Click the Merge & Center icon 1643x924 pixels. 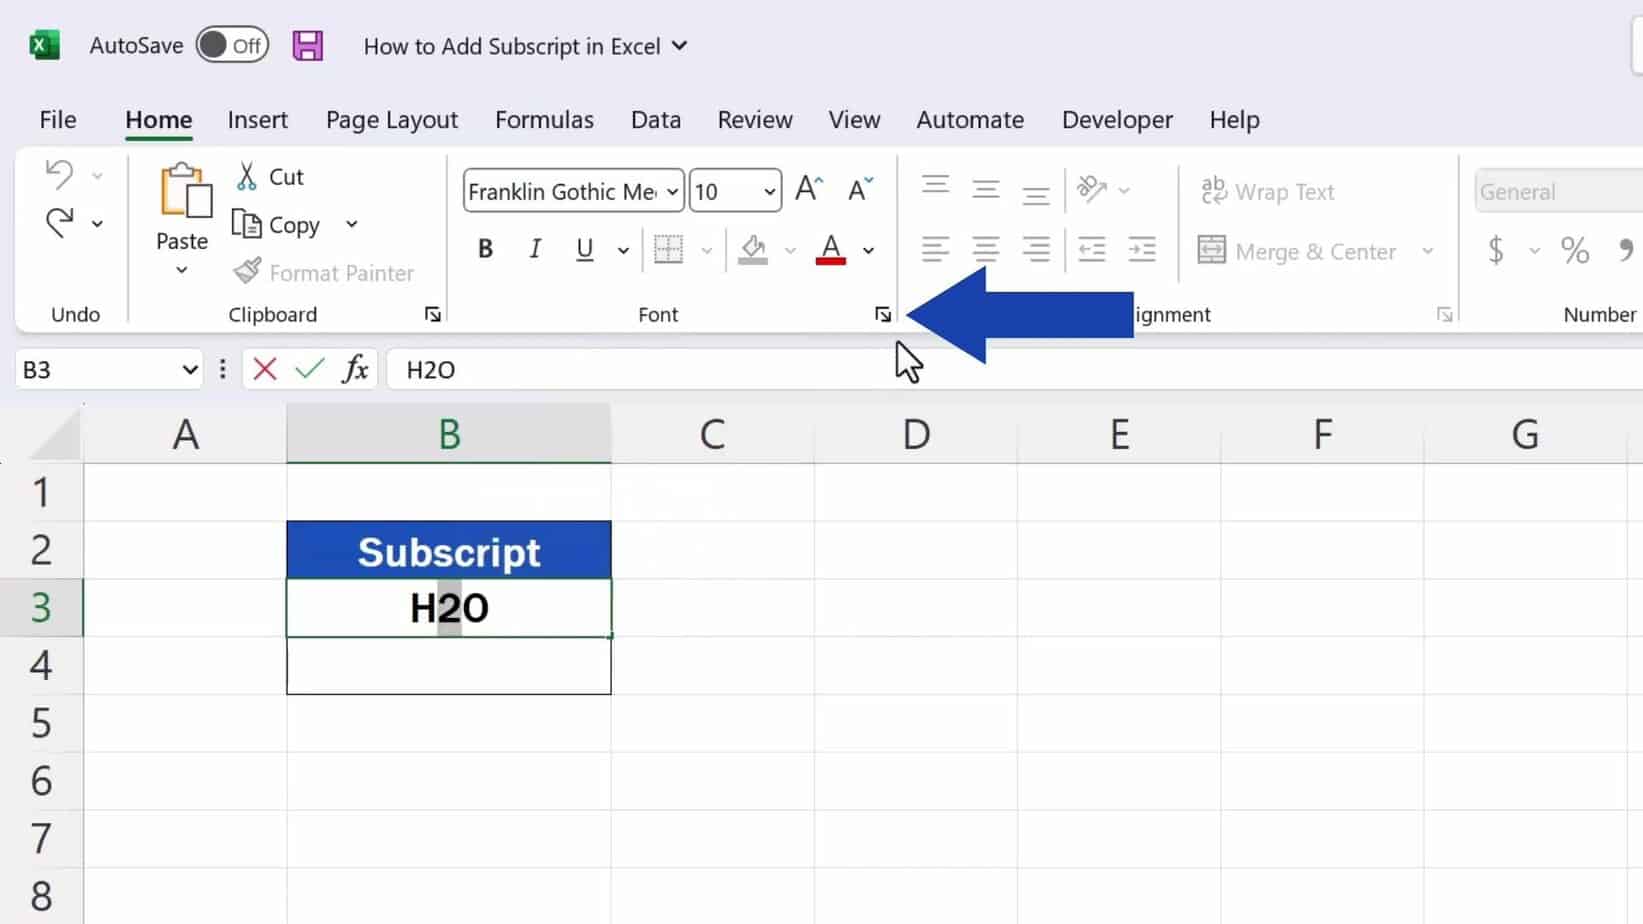click(1213, 250)
